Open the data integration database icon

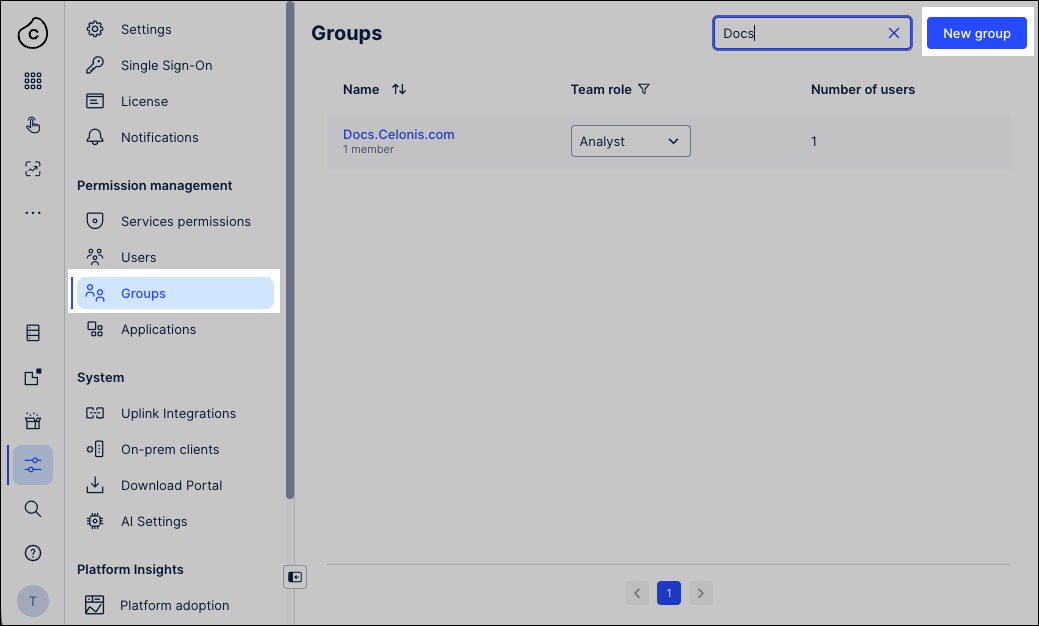32,333
